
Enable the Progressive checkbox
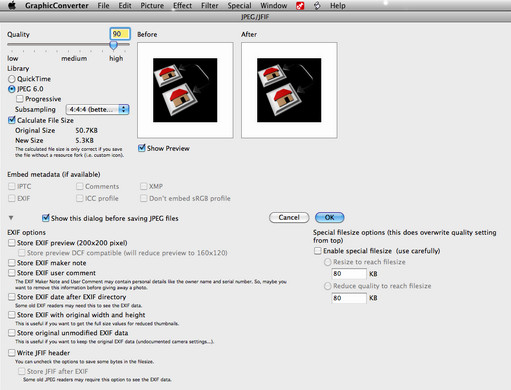[x=20, y=99]
